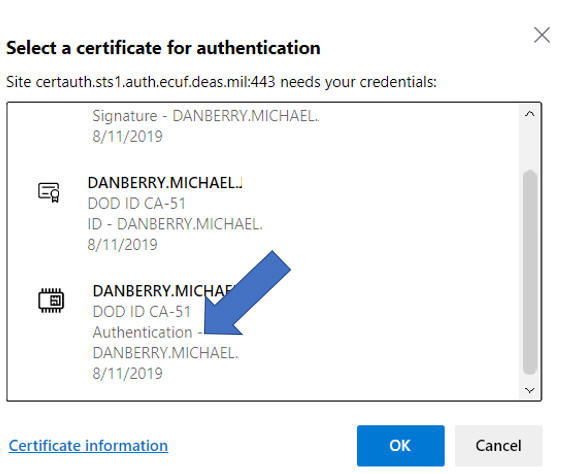Click the 8/11/2019 date of Signature certificate

tap(127, 136)
